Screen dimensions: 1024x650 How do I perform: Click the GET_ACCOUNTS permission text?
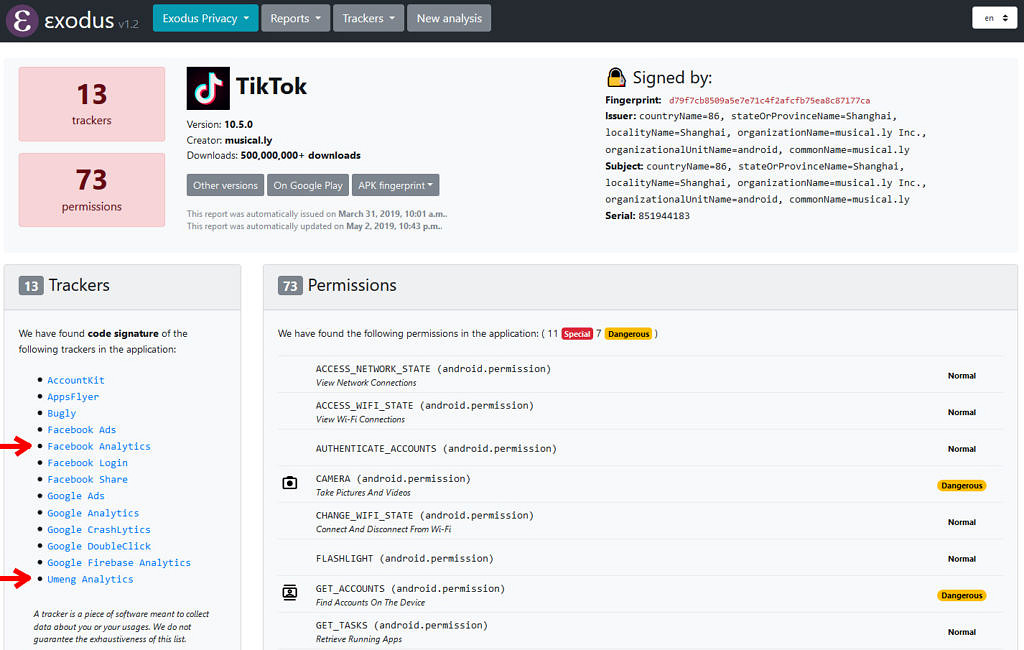(x=410, y=589)
